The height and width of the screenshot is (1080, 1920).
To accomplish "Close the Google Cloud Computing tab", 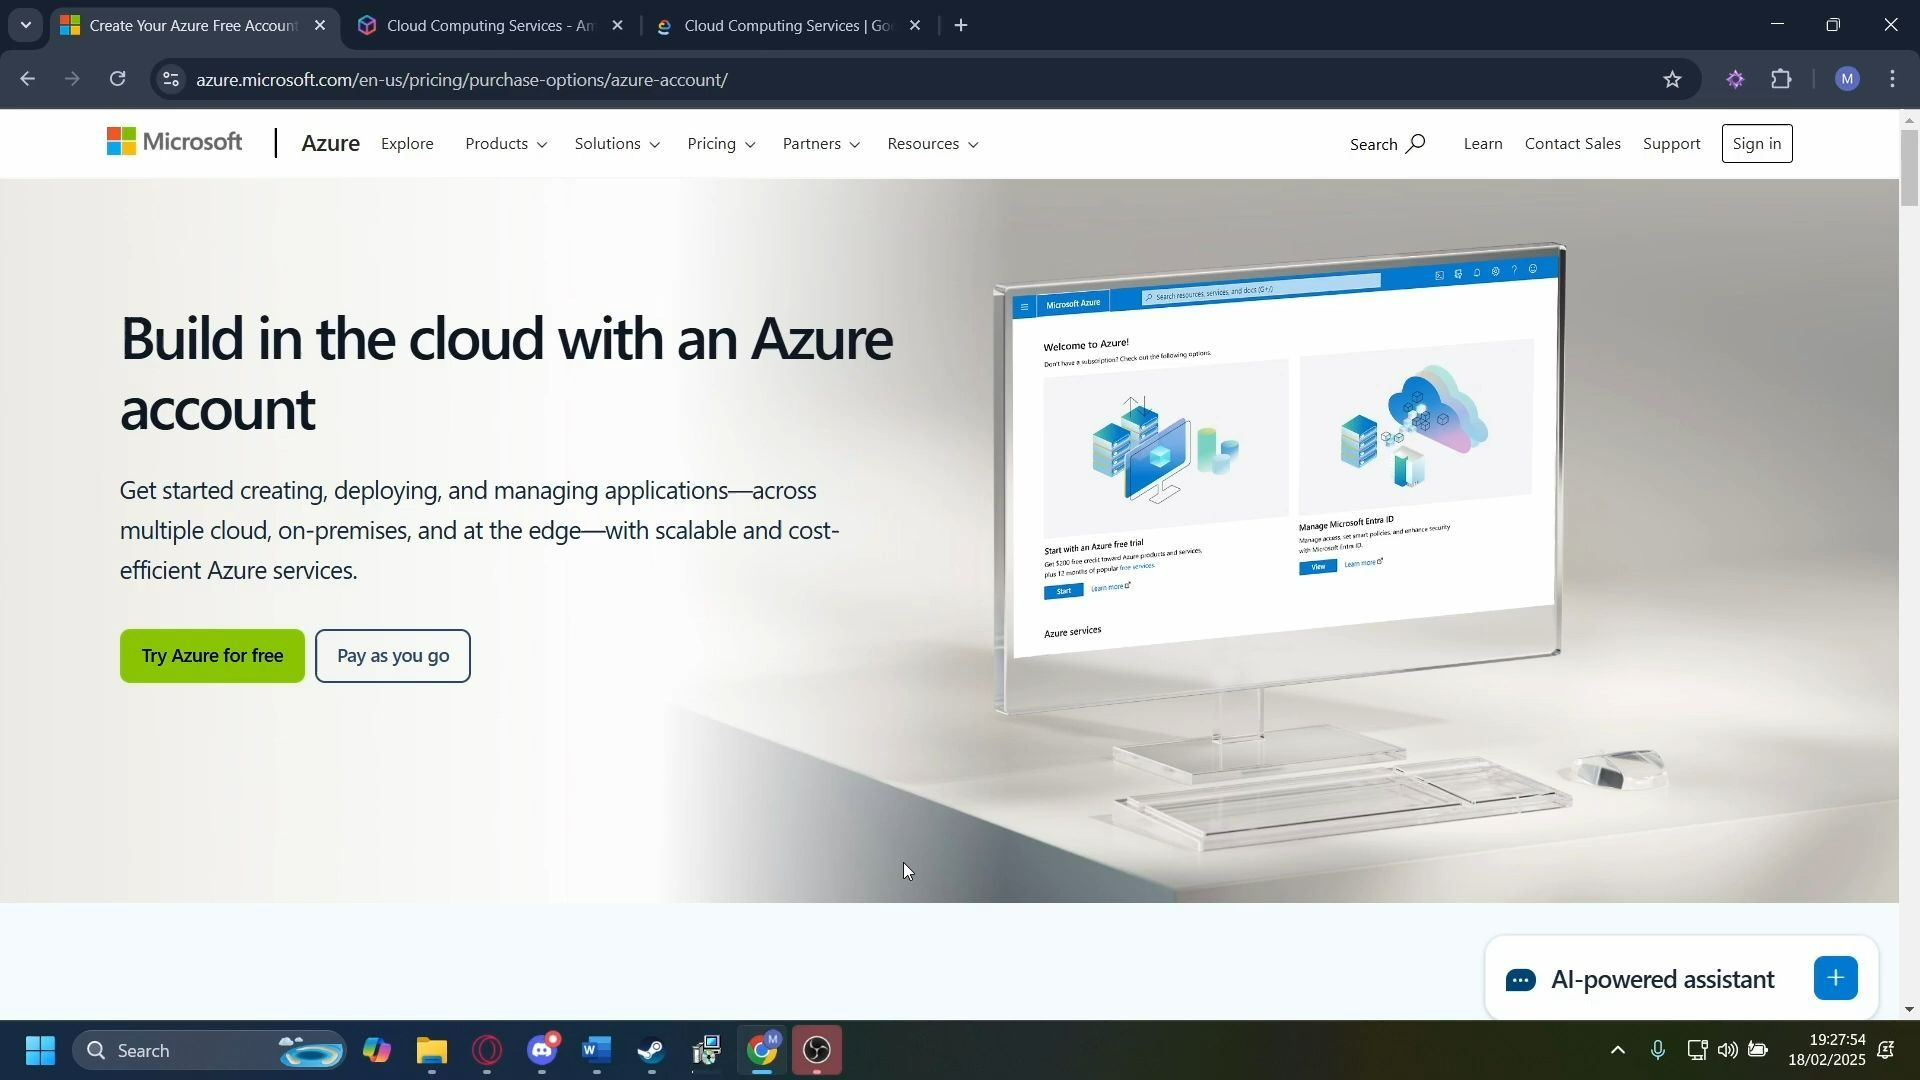I will point(915,26).
